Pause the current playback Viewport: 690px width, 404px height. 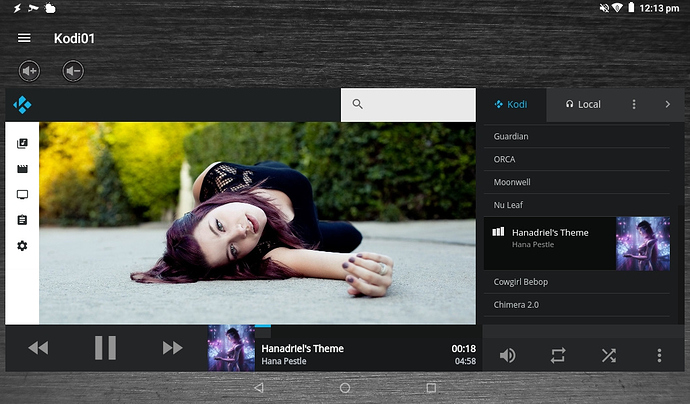(x=106, y=348)
